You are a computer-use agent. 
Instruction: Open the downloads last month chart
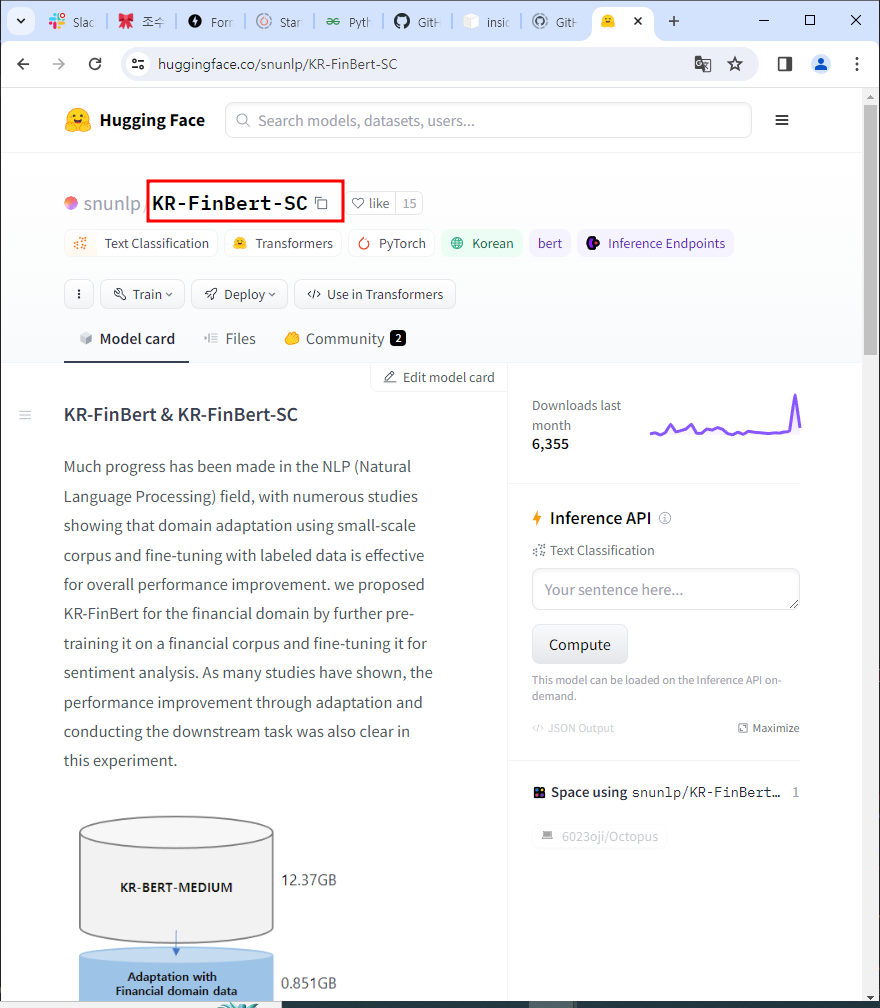tap(725, 417)
